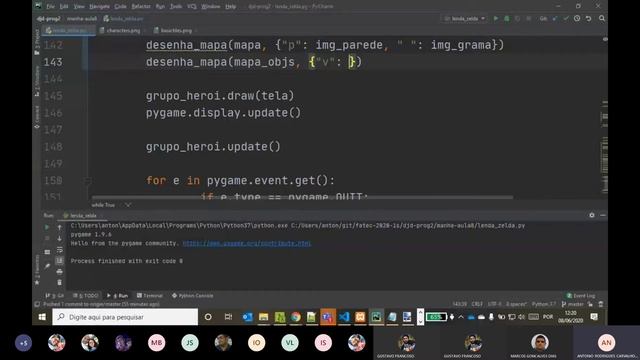Viewport: 640px width, 360px height.
Task: Click the Python 3.7 interpreter in status bar
Action: click(544, 304)
